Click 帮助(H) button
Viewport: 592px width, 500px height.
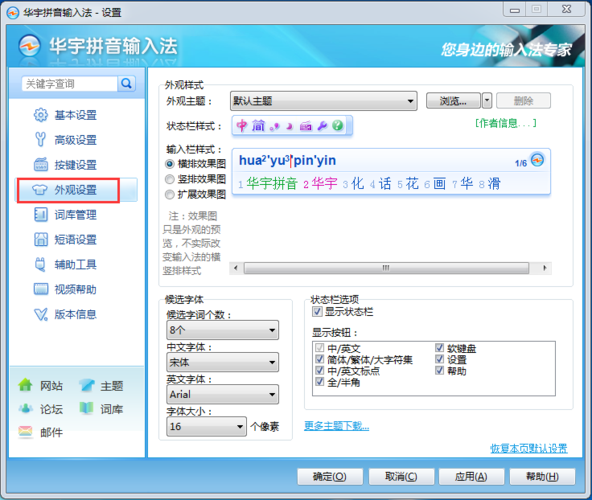click(543, 477)
